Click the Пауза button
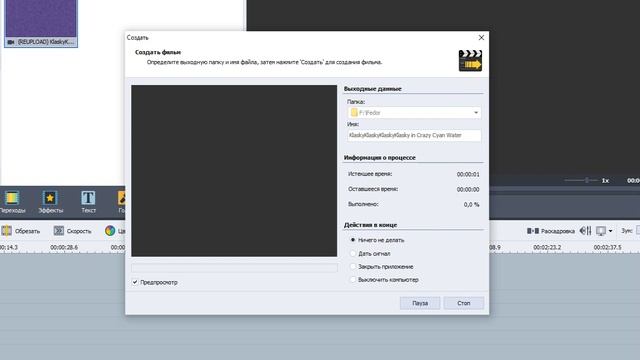 [420, 303]
